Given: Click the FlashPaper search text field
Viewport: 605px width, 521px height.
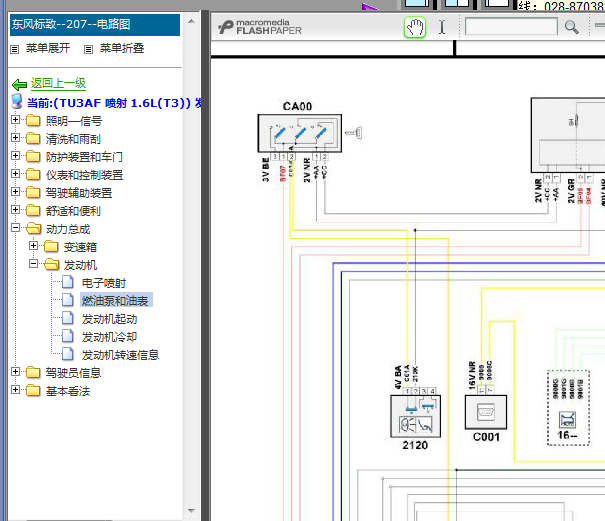Looking at the screenshot, I should [x=511, y=27].
